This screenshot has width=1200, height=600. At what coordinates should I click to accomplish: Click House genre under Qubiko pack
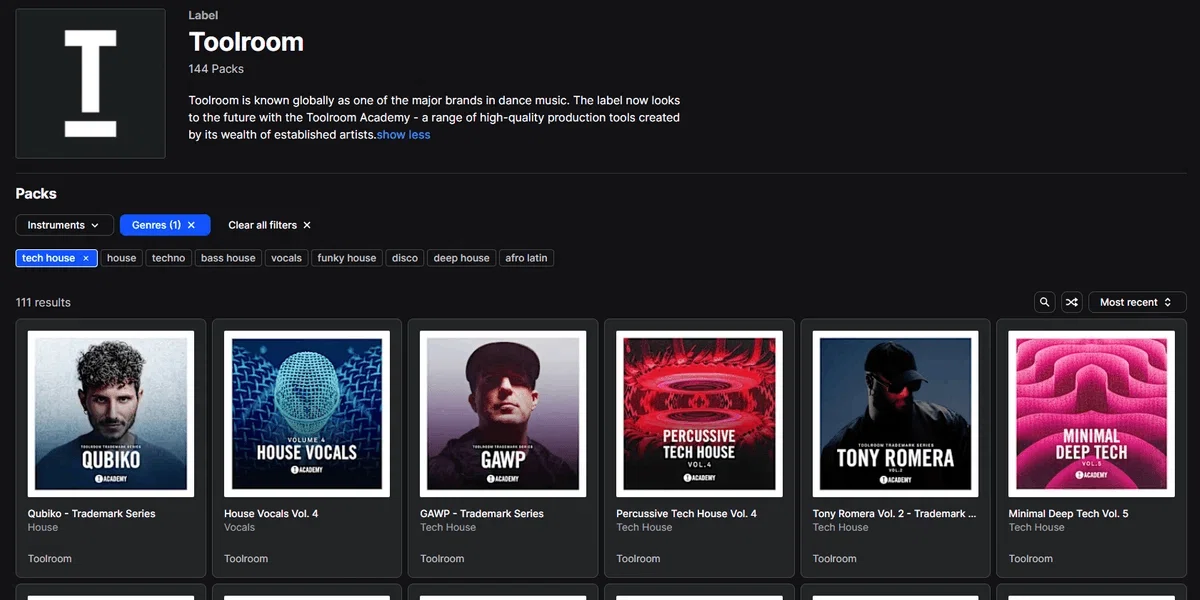click(x=43, y=528)
